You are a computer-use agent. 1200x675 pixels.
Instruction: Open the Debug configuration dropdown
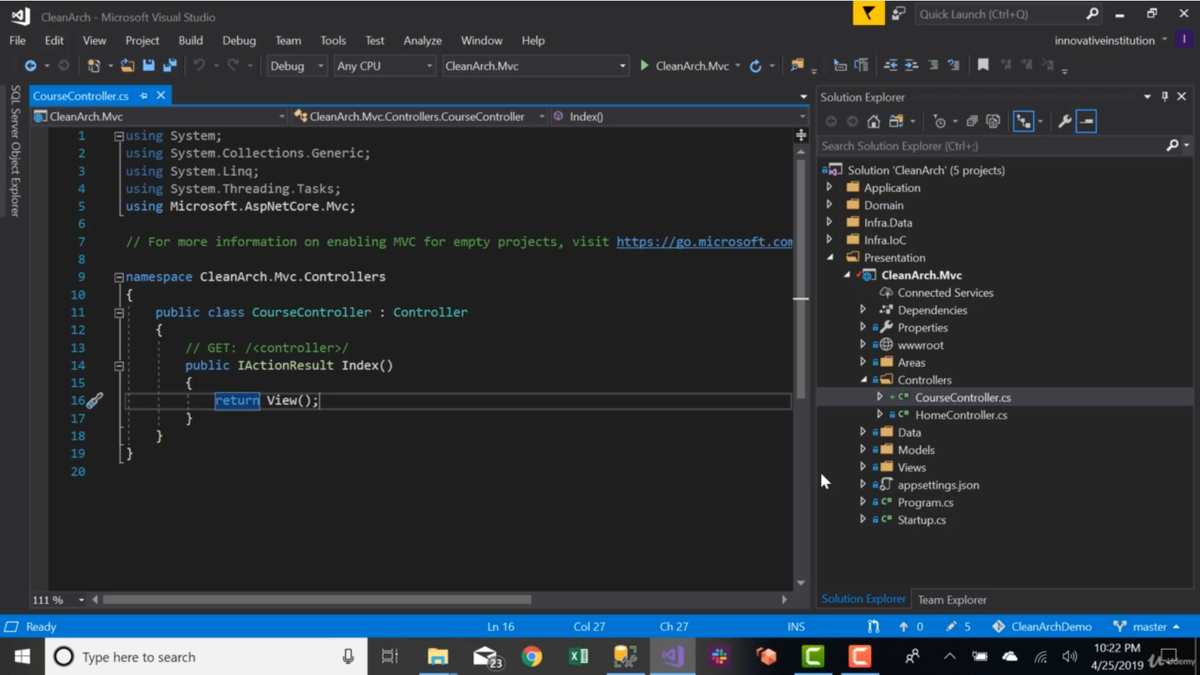click(296, 66)
